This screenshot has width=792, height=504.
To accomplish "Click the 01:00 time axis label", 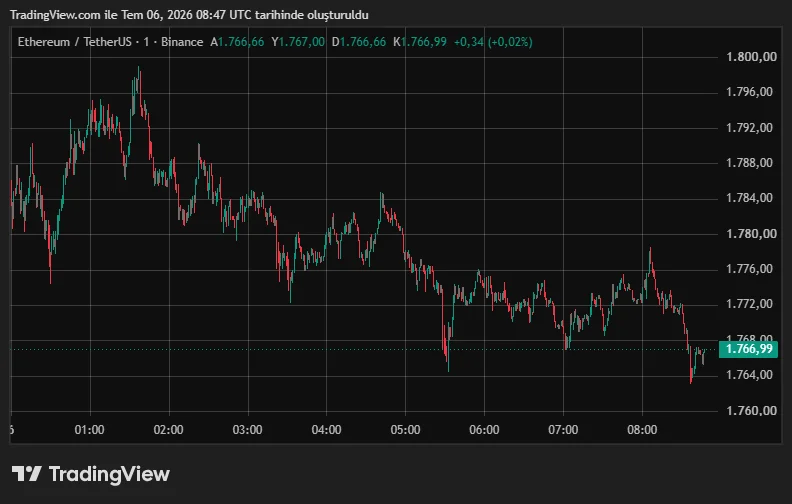I will pos(89,430).
